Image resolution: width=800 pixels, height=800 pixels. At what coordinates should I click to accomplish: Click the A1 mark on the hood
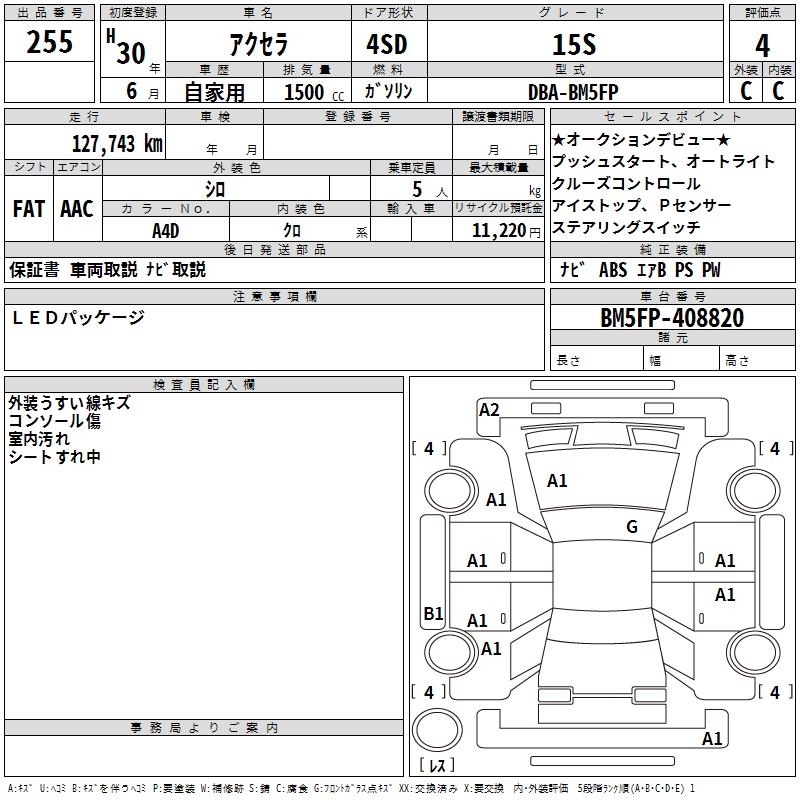(x=557, y=481)
